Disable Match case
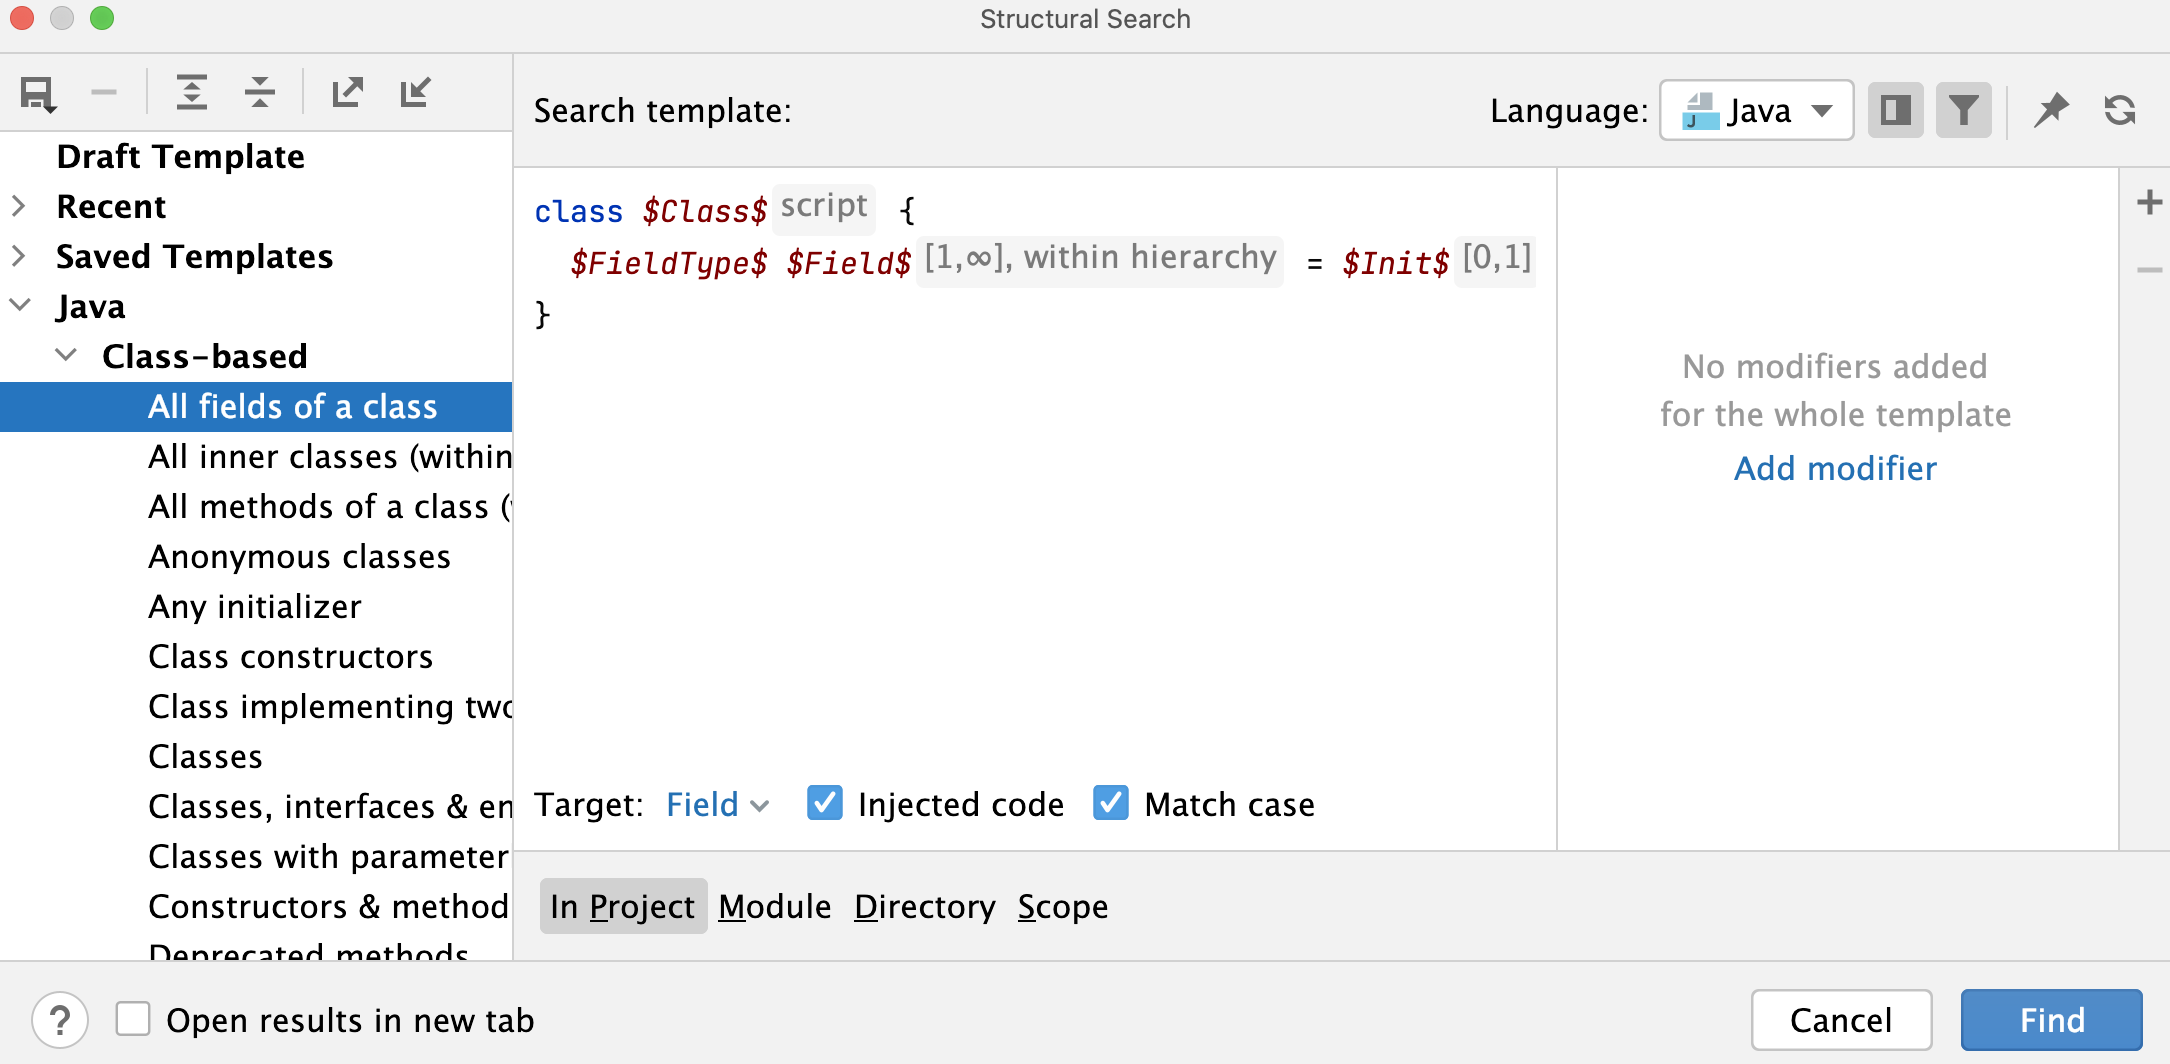Viewport: 2170px width, 1064px height. click(1111, 802)
